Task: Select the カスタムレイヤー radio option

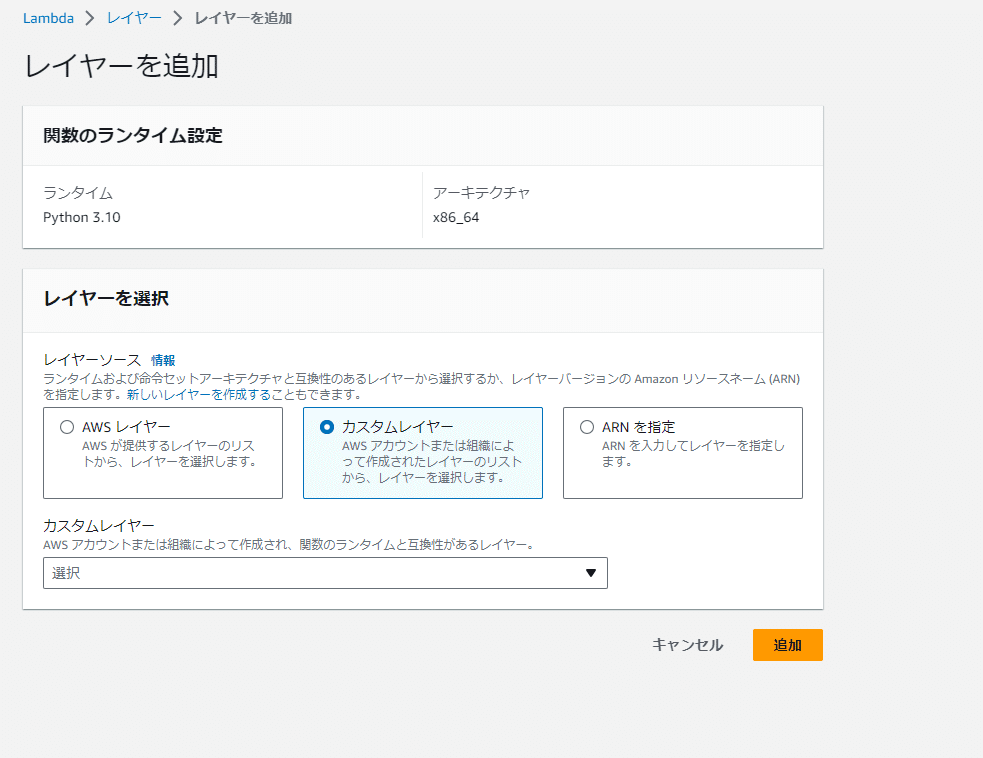Action: tap(327, 427)
